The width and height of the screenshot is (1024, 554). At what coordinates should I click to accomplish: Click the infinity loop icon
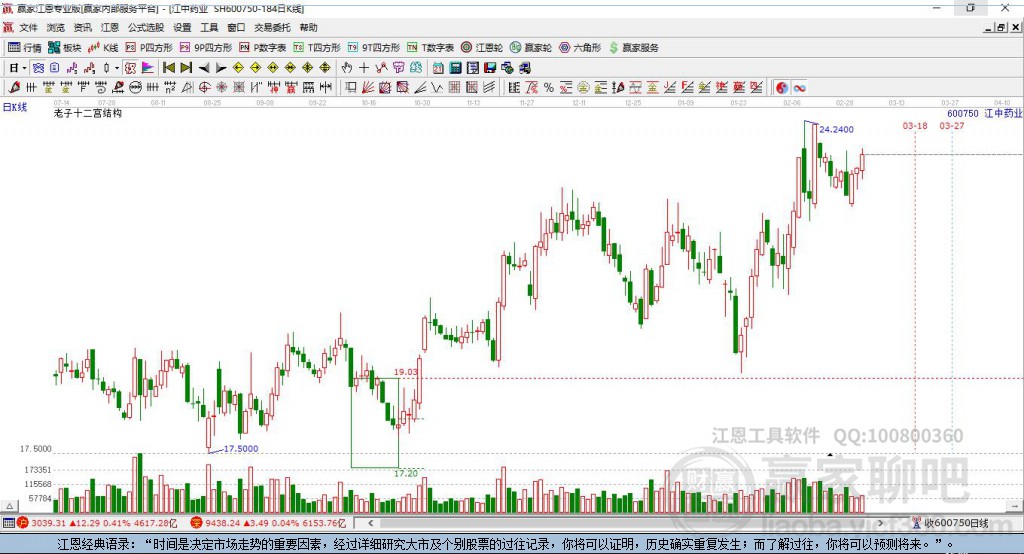(799, 88)
